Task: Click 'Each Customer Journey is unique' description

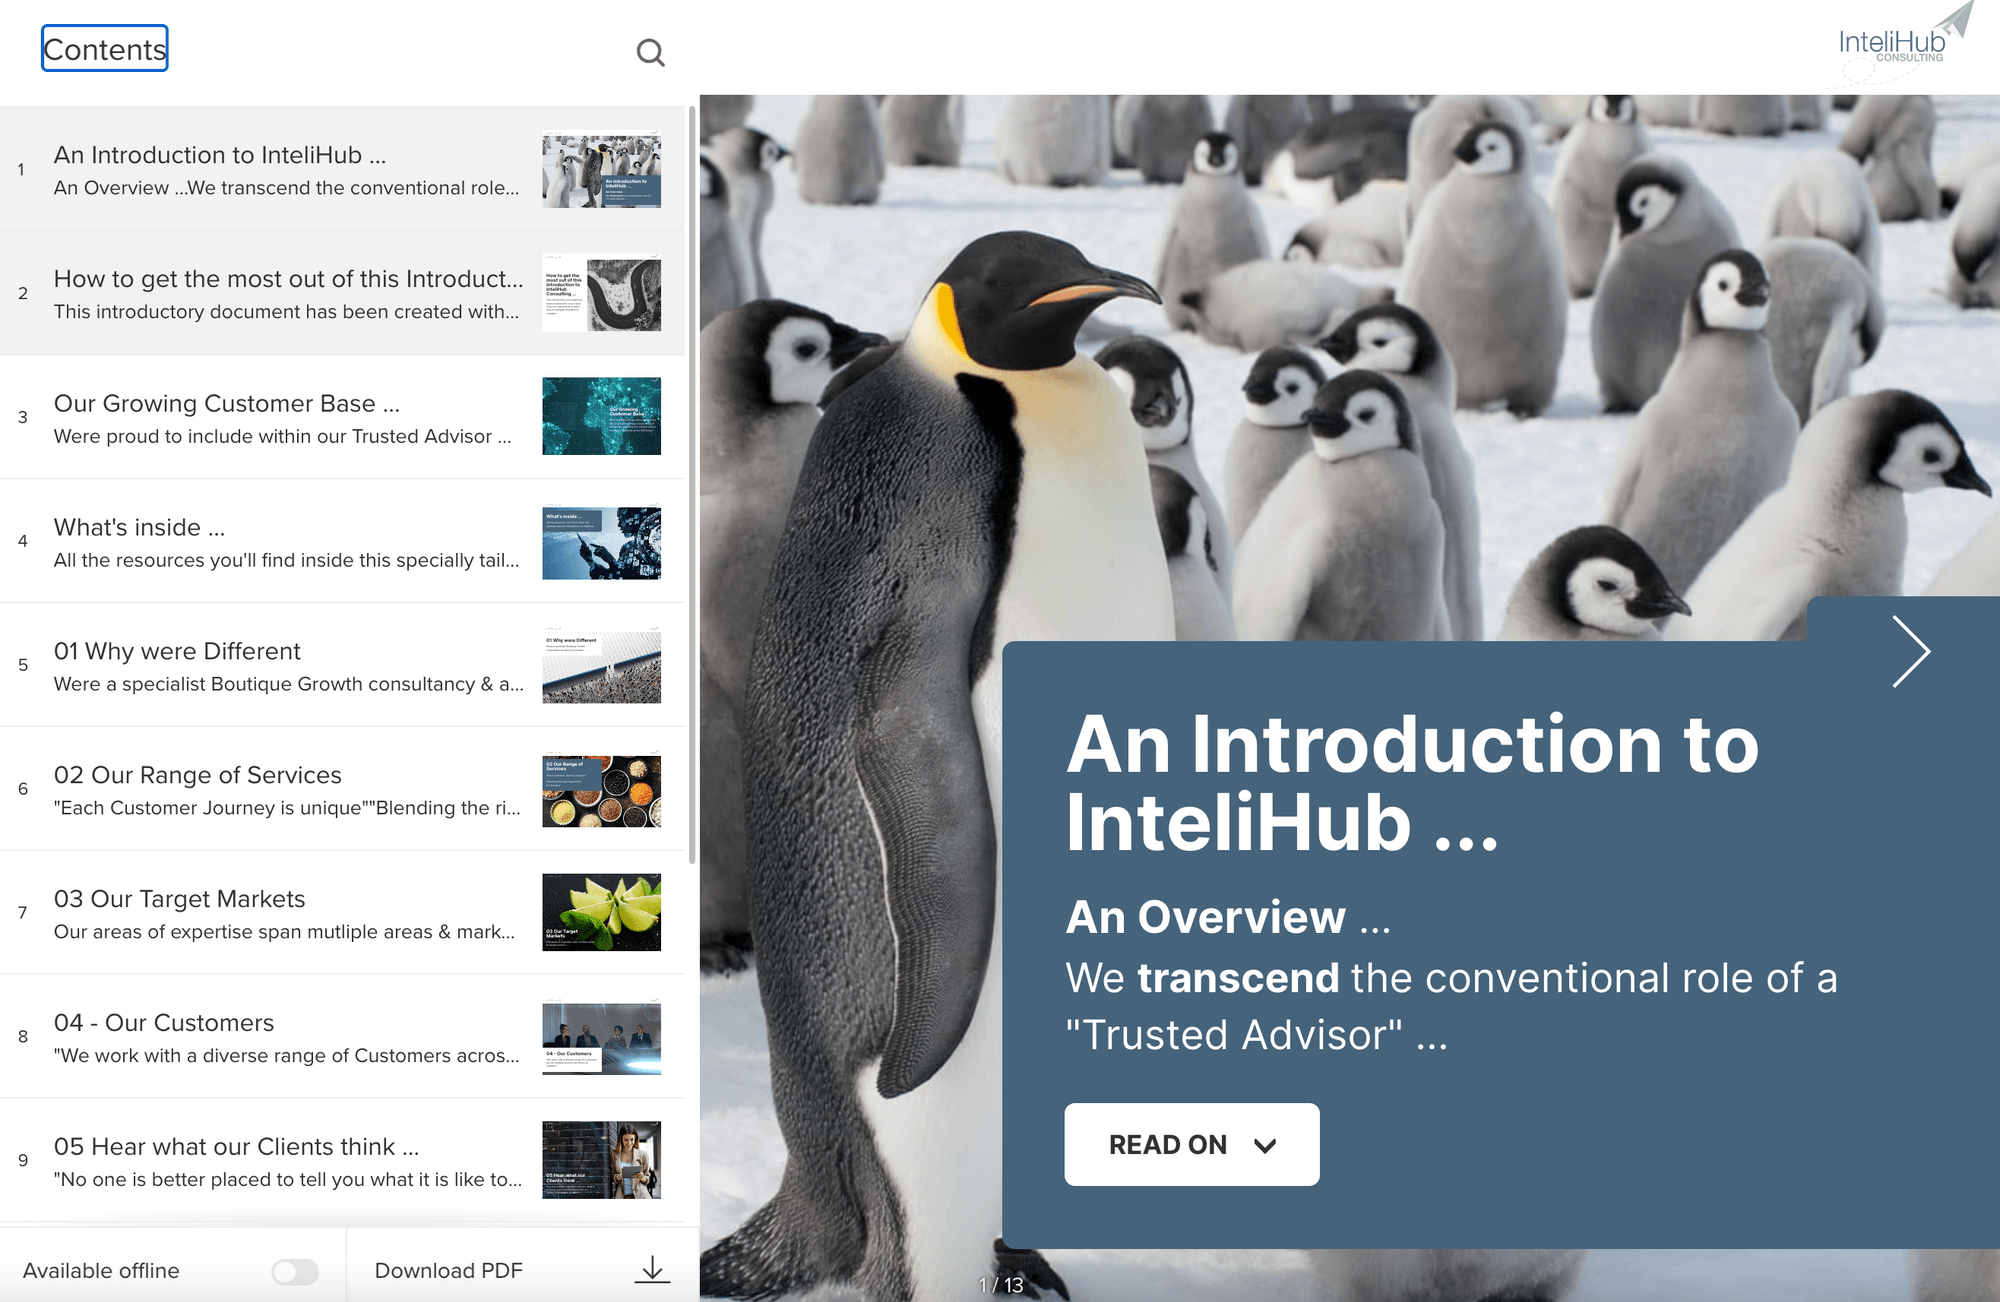Action: pyautogui.click(x=288, y=808)
